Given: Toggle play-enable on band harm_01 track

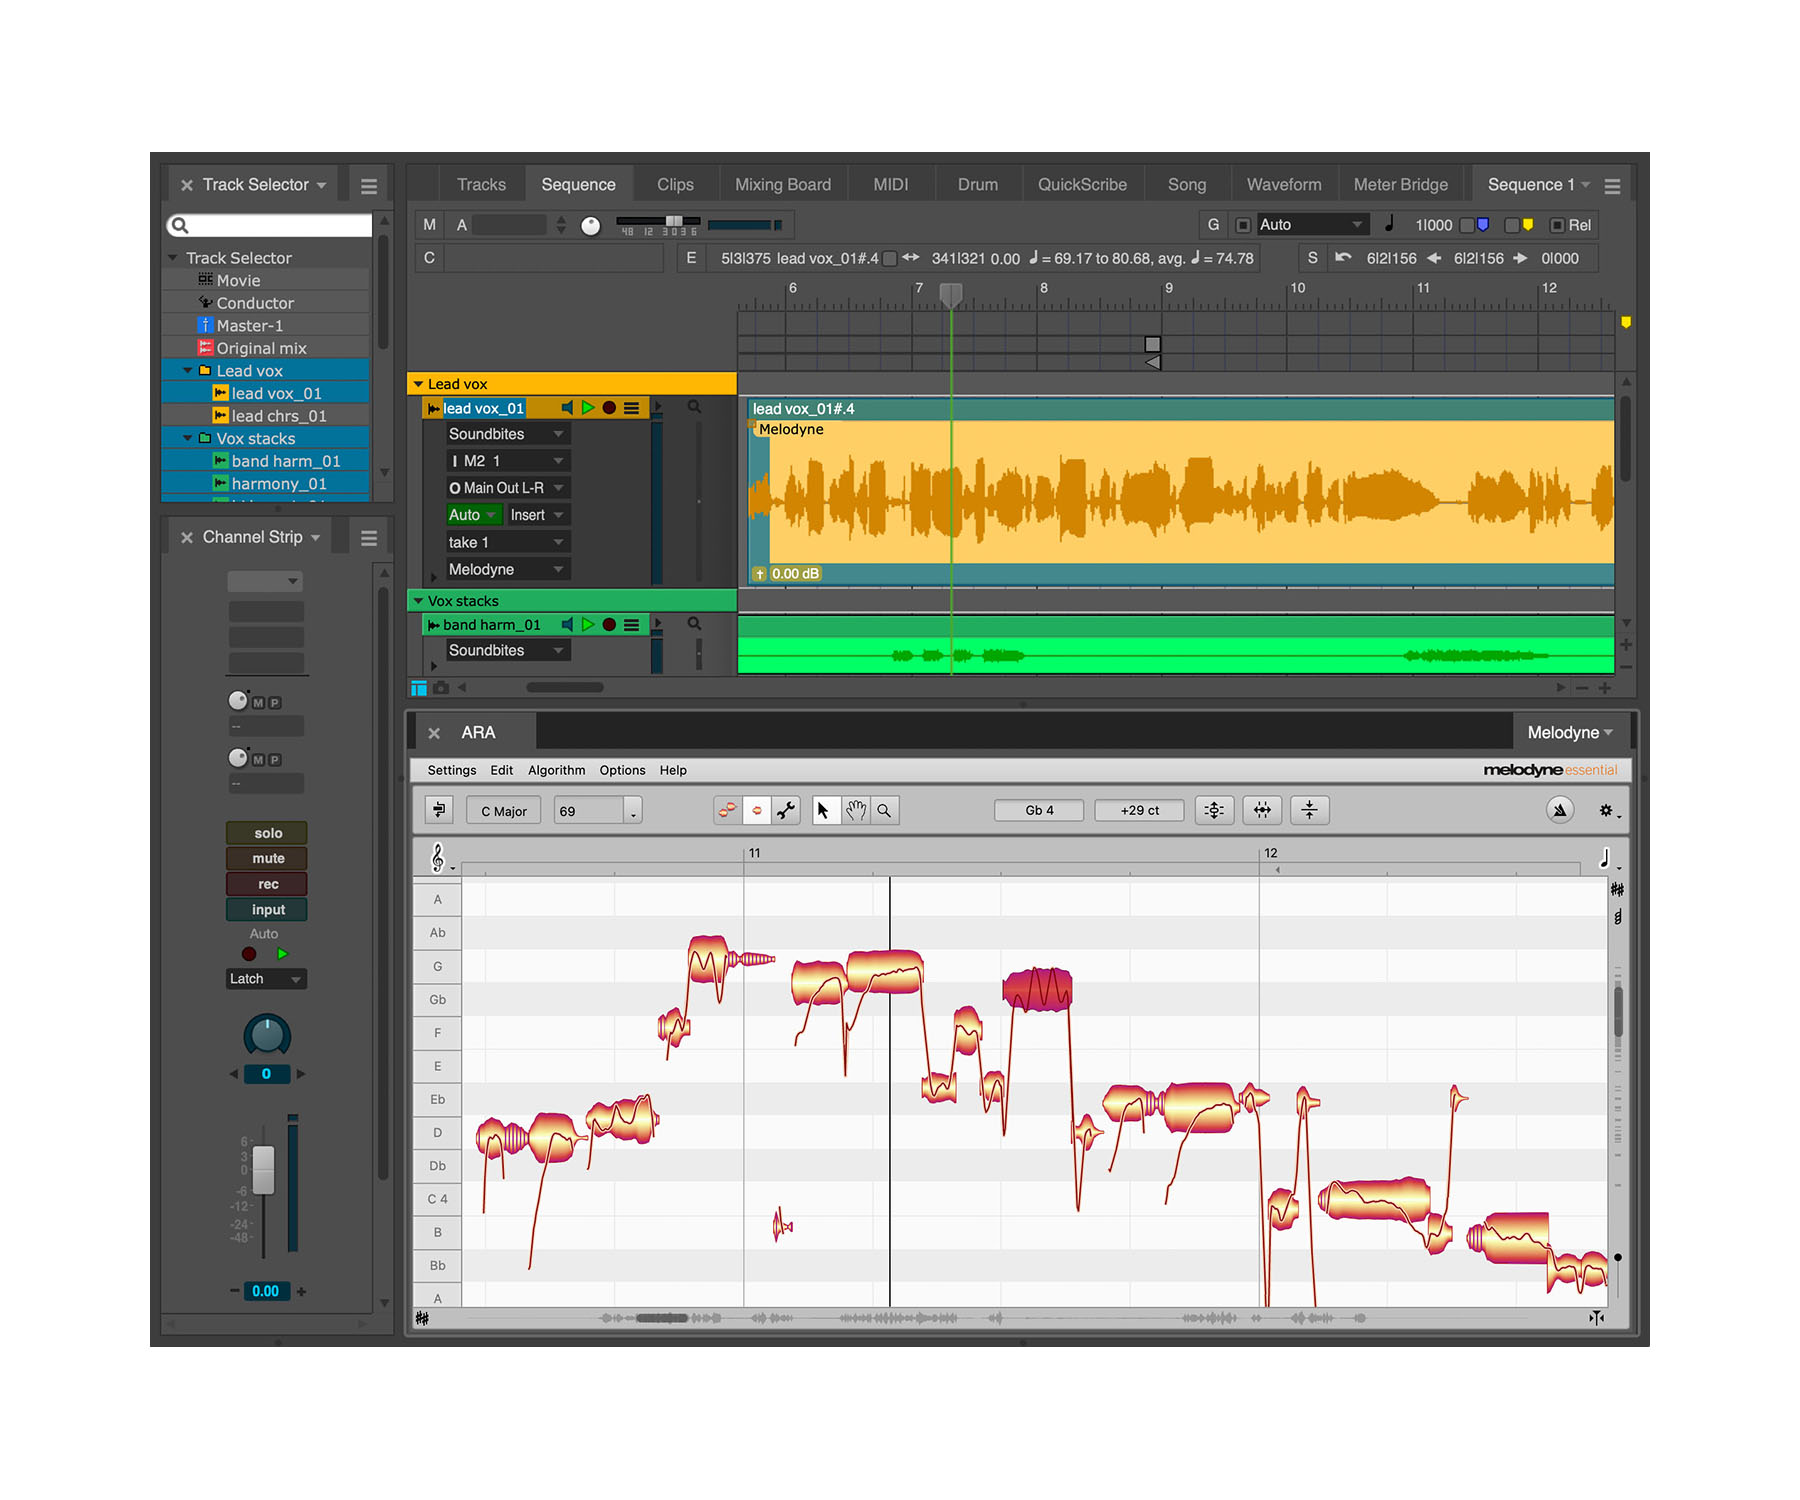Looking at the screenshot, I should tap(588, 625).
